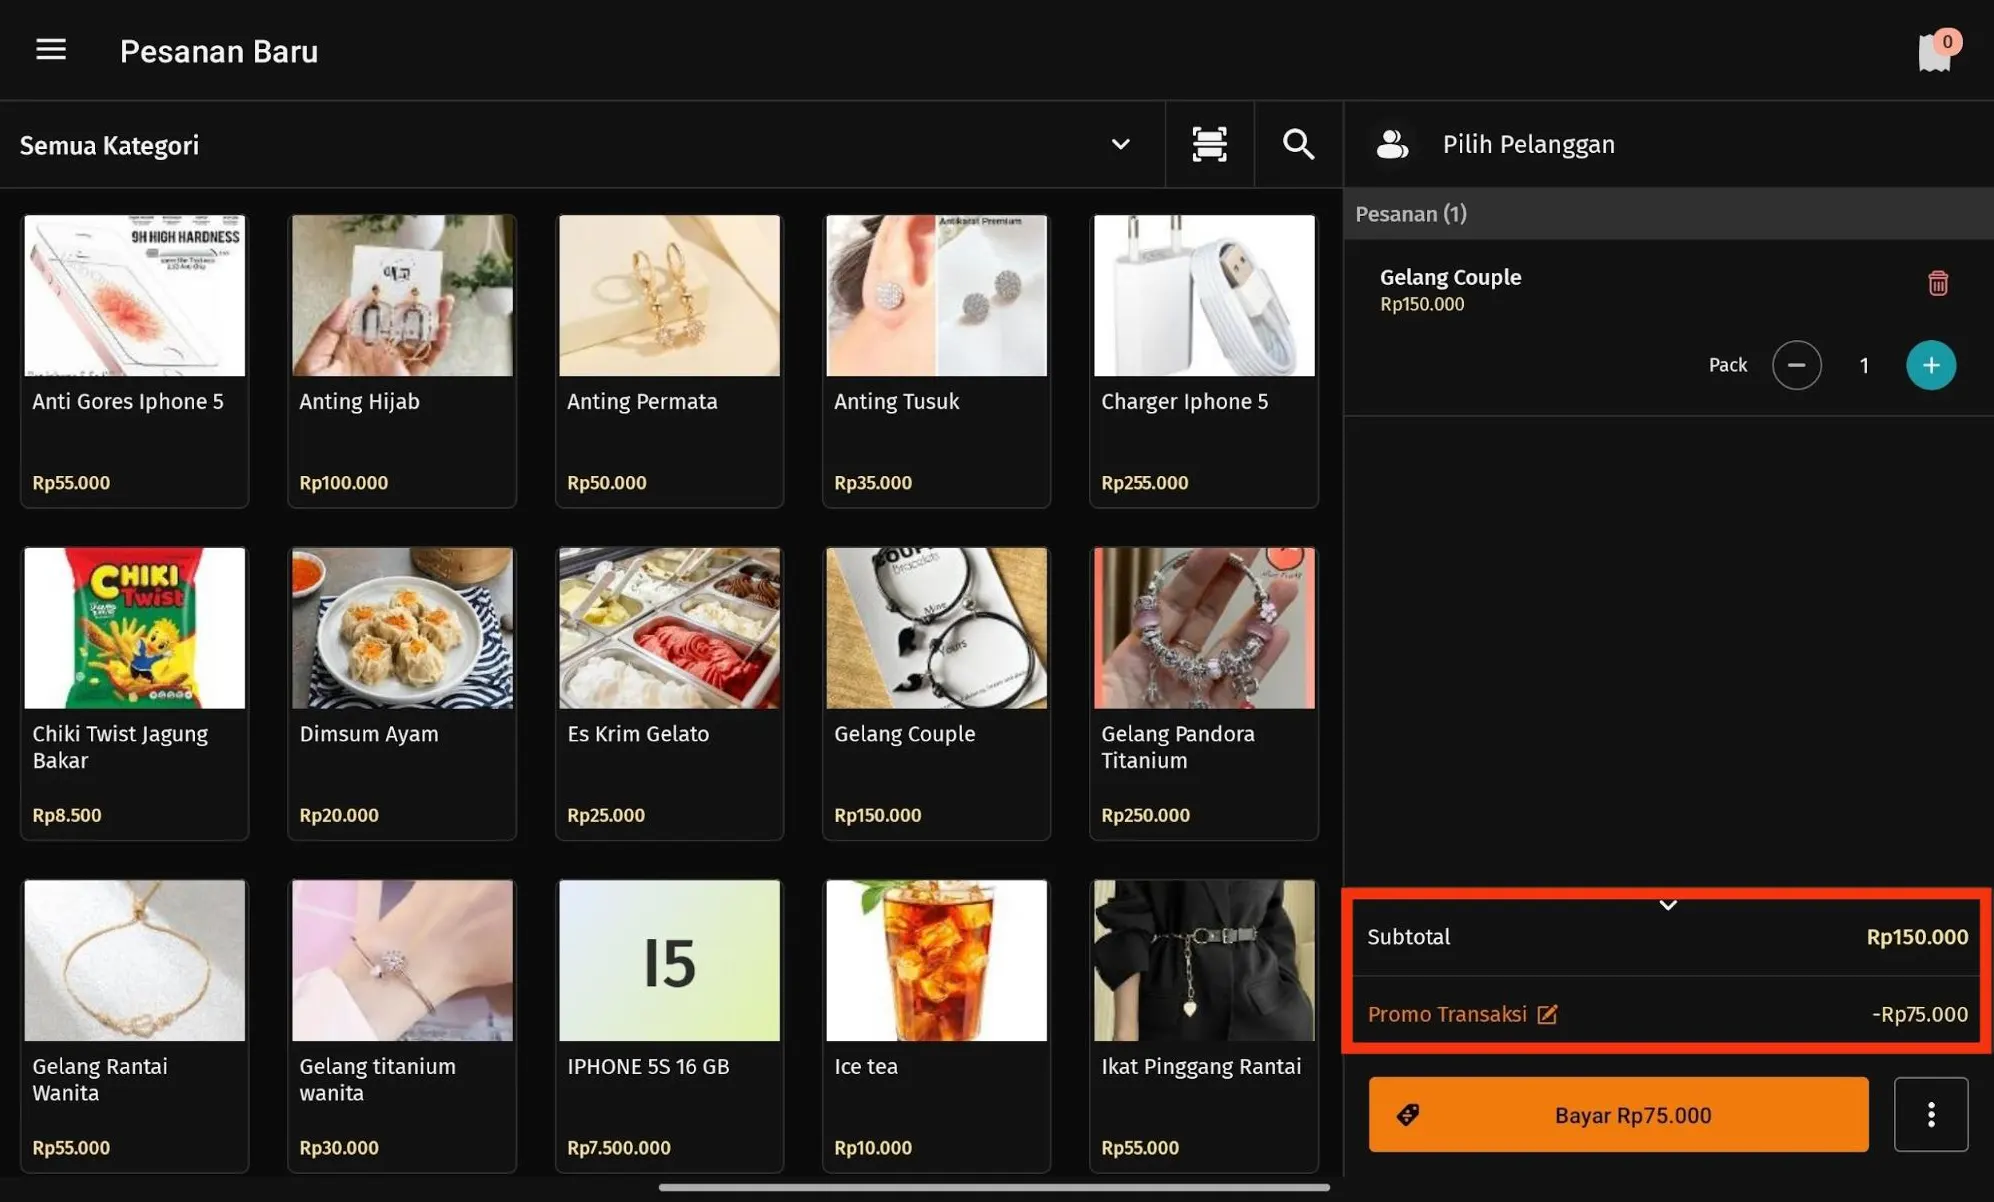Viewport: 1994px width, 1202px height.
Task: Add Gelang Pandora Titanium product
Action: tap(1204, 693)
